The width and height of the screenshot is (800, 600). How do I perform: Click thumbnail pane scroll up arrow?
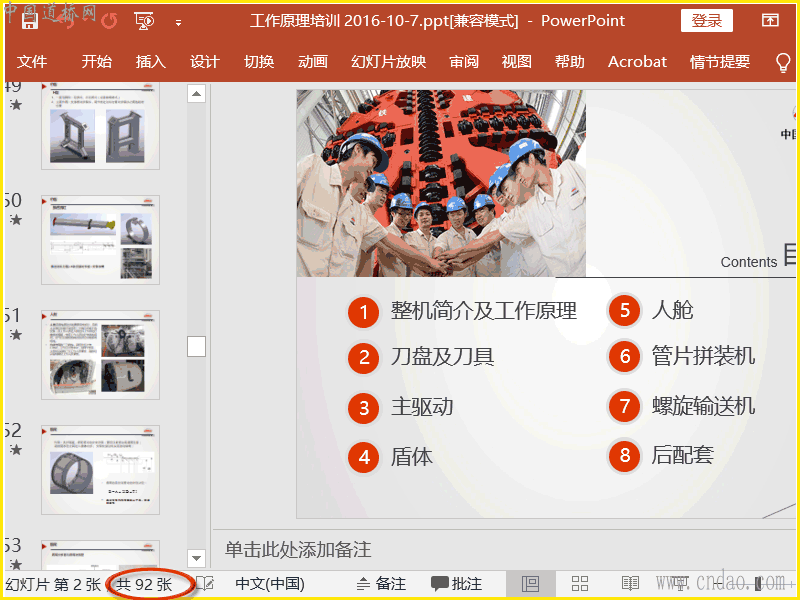coord(196,94)
